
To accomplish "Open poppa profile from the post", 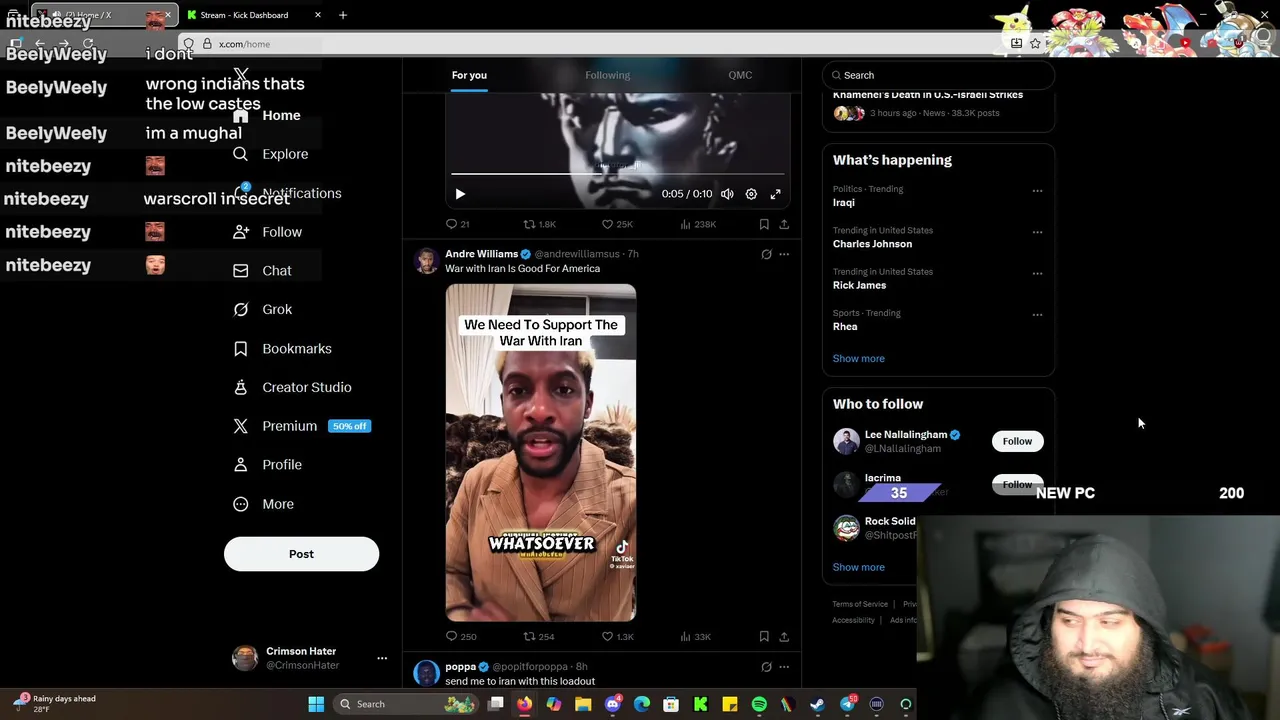I will (x=460, y=667).
